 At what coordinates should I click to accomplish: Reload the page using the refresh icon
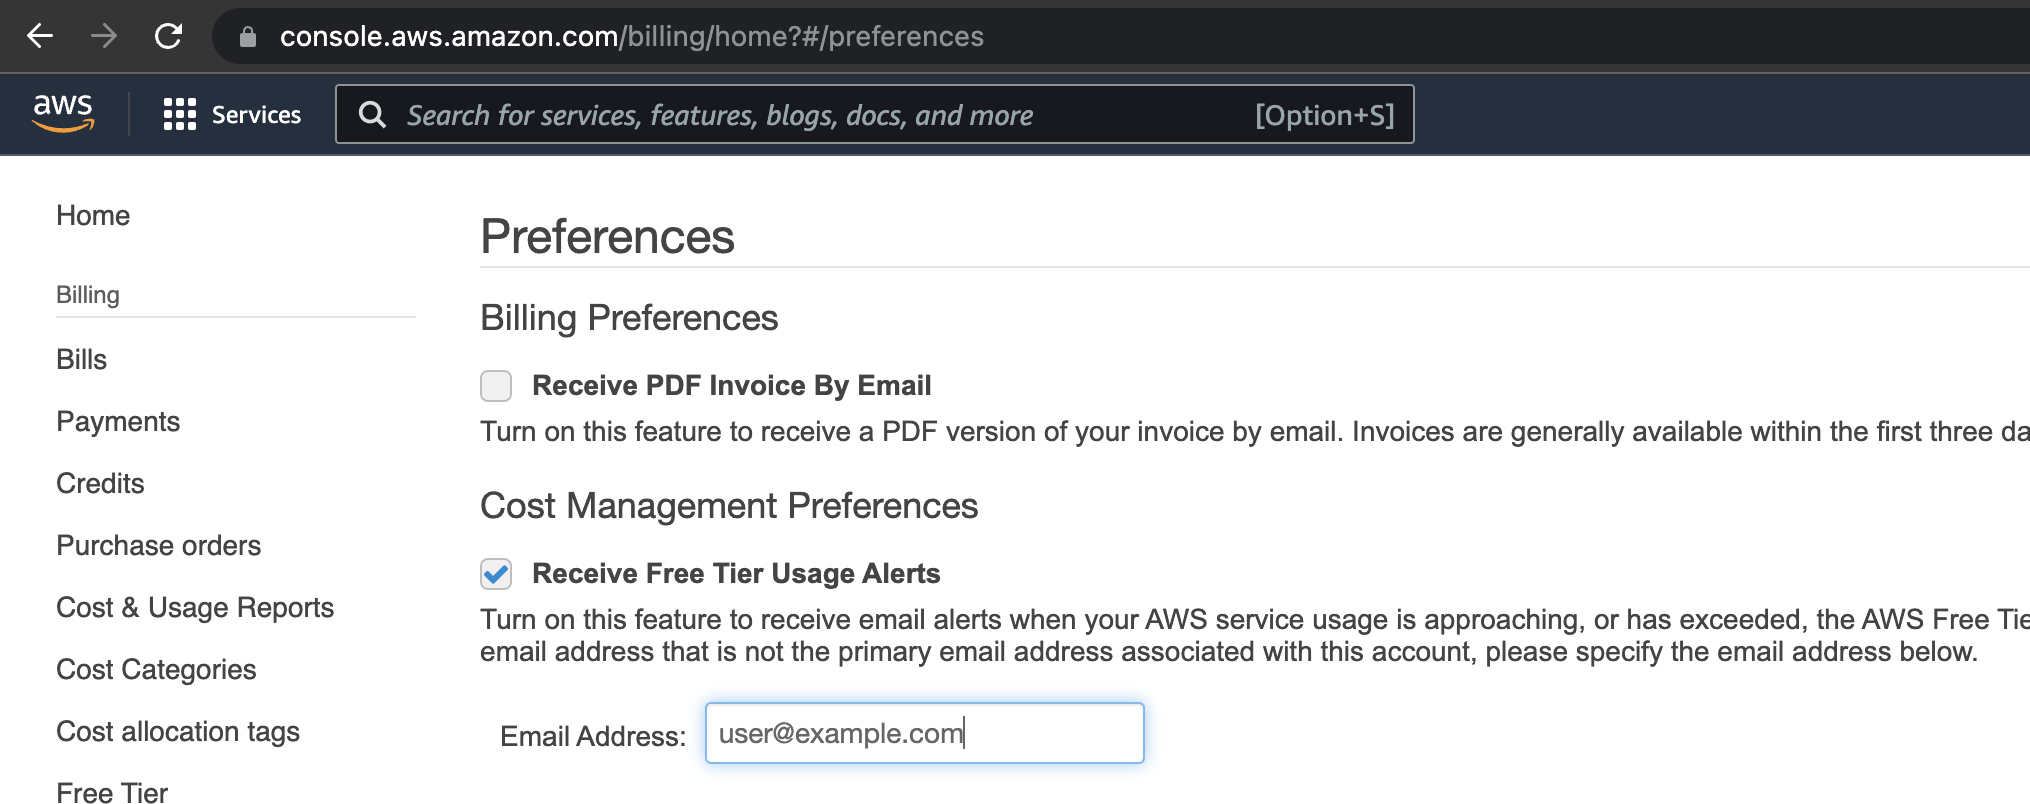168,36
